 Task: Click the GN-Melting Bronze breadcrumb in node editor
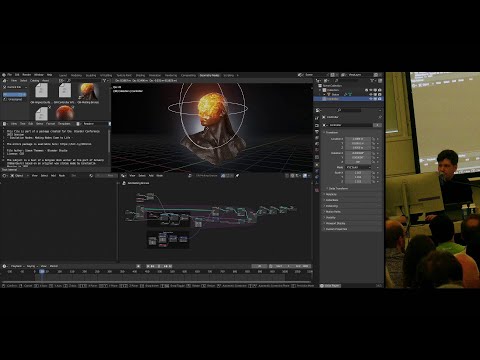pyautogui.click(x=139, y=183)
